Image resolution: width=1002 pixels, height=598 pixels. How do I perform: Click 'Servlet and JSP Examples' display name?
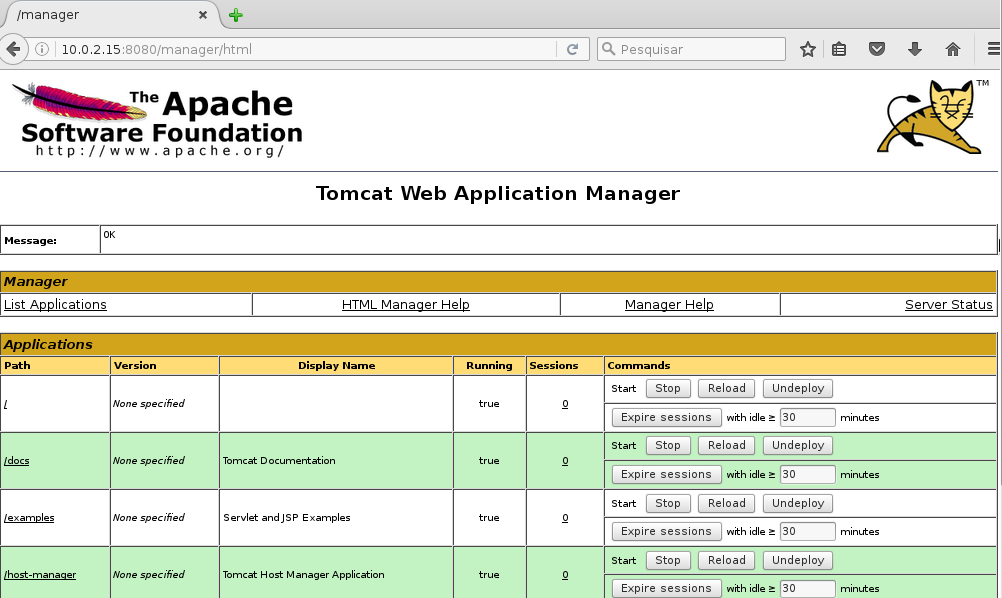287,518
